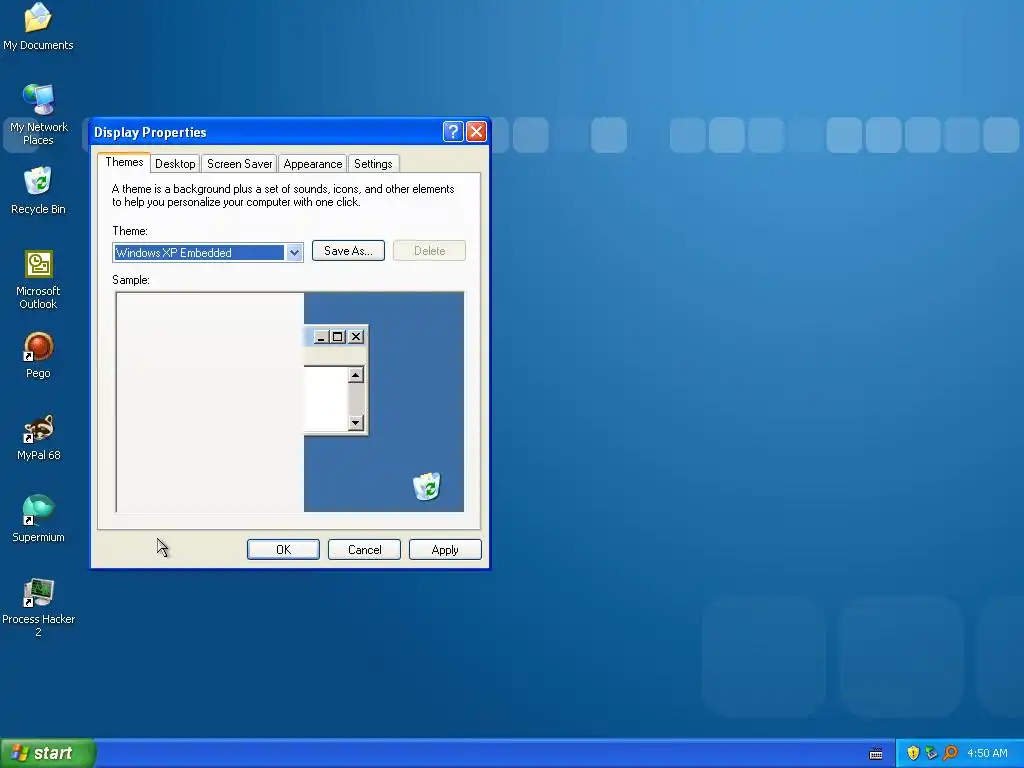Viewport: 1024px width, 768px height.
Task: Click the orange magnifier tray icon
Action: [x=950, y=753]
